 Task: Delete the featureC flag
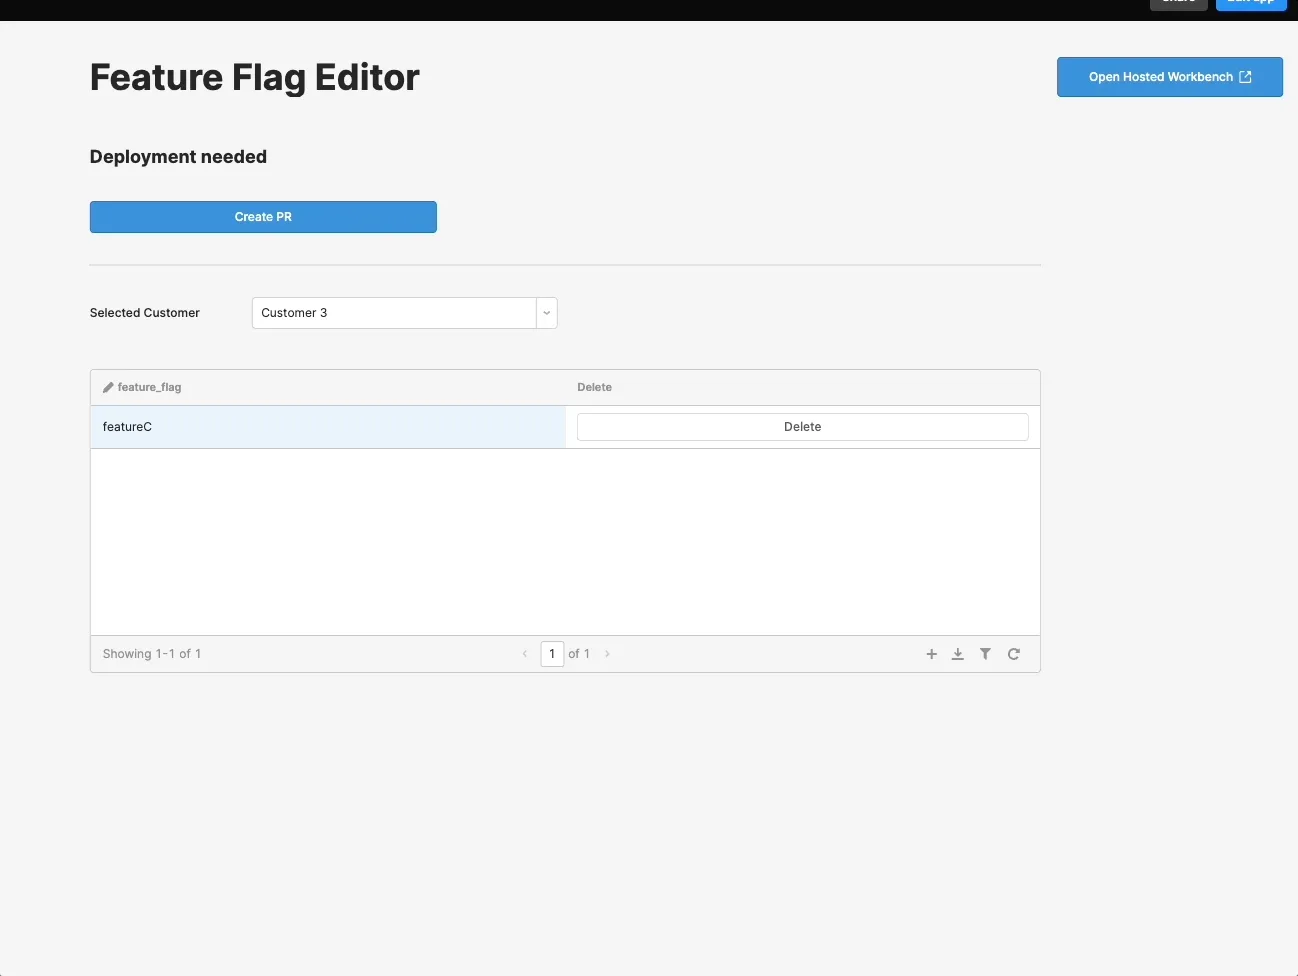point(802,426)
